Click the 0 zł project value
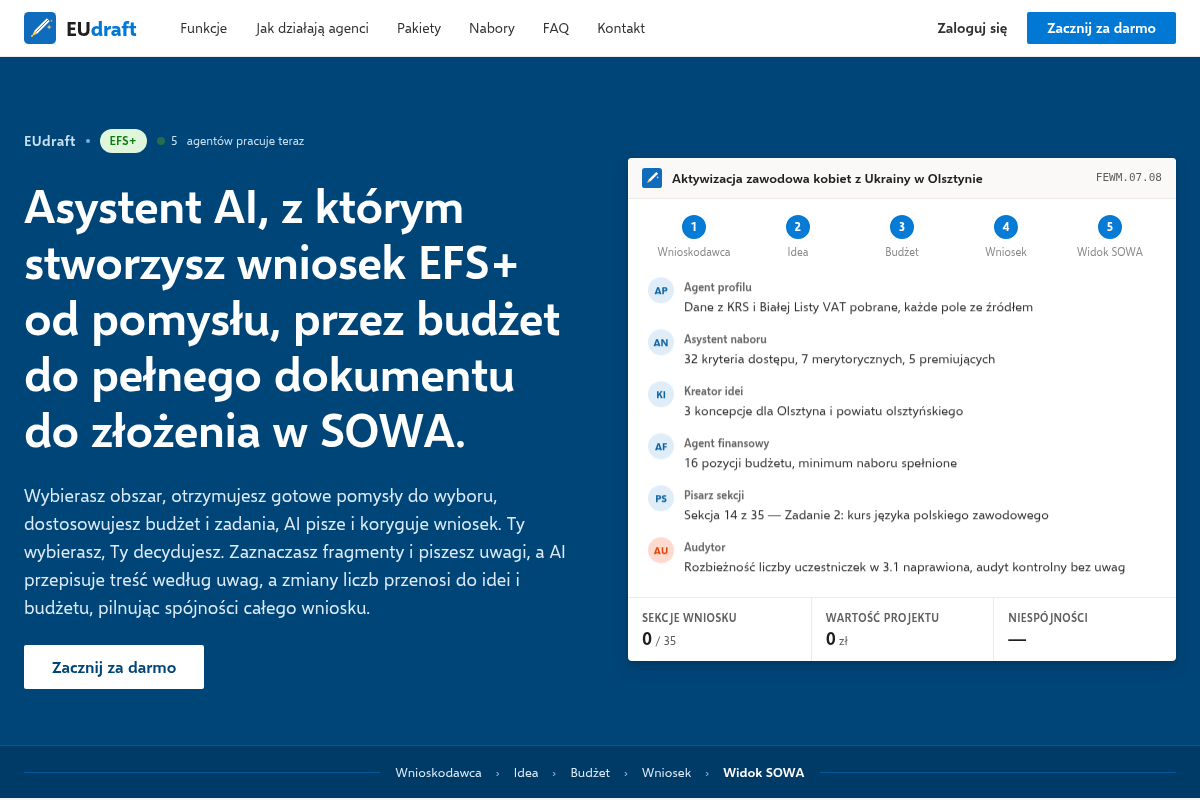This screenshot has height=800, width=1200. 837,640
